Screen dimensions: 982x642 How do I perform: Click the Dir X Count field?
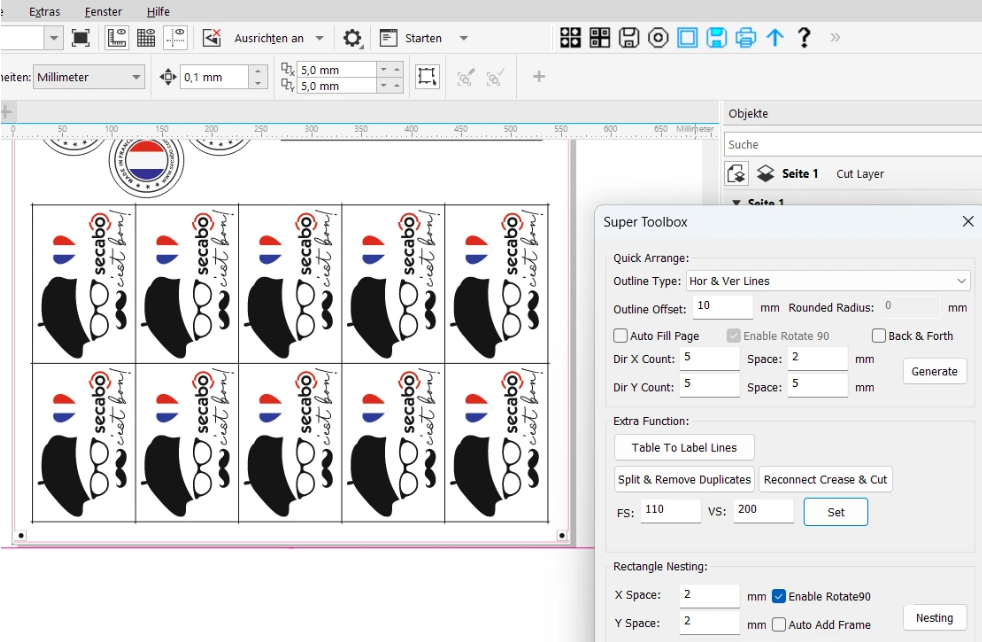click(x=710, y=358)
